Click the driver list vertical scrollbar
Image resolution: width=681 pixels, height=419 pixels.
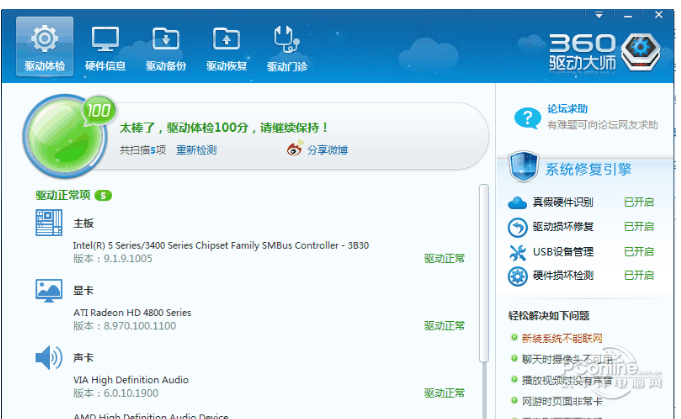point(484,274)
